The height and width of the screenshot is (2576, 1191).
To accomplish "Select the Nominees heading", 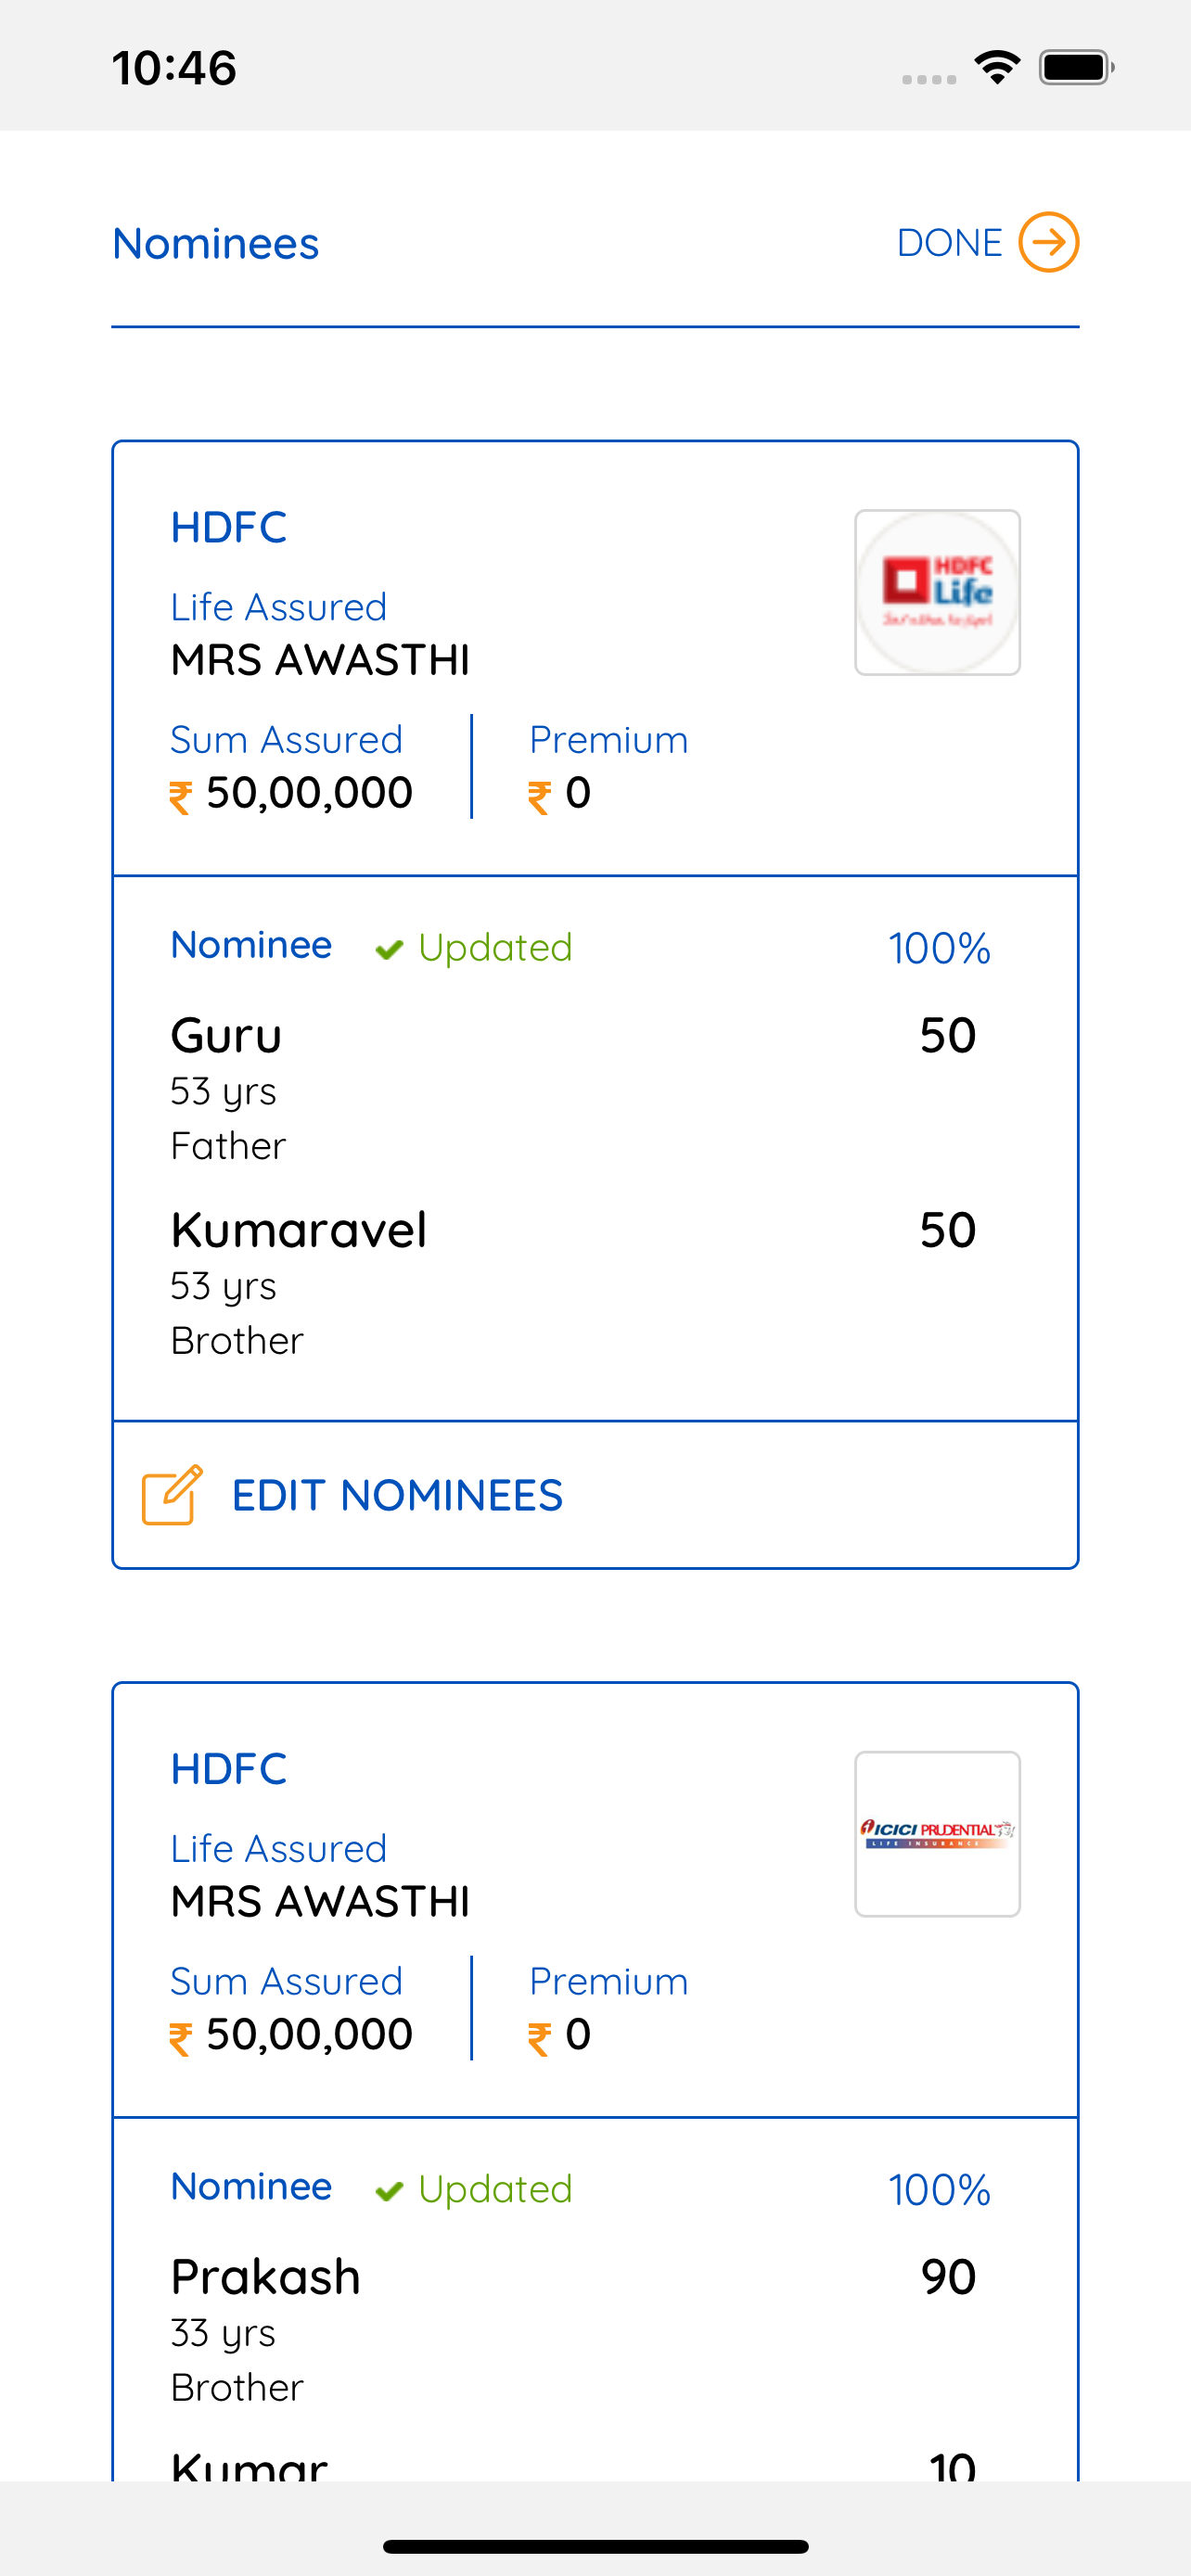I will [x=216, y=244].
